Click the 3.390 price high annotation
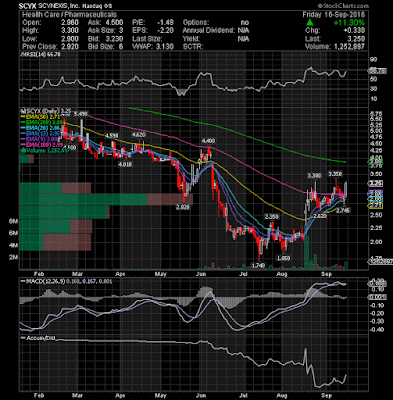The height and width of the screenshot is (400, 393). tap(314, 175)
